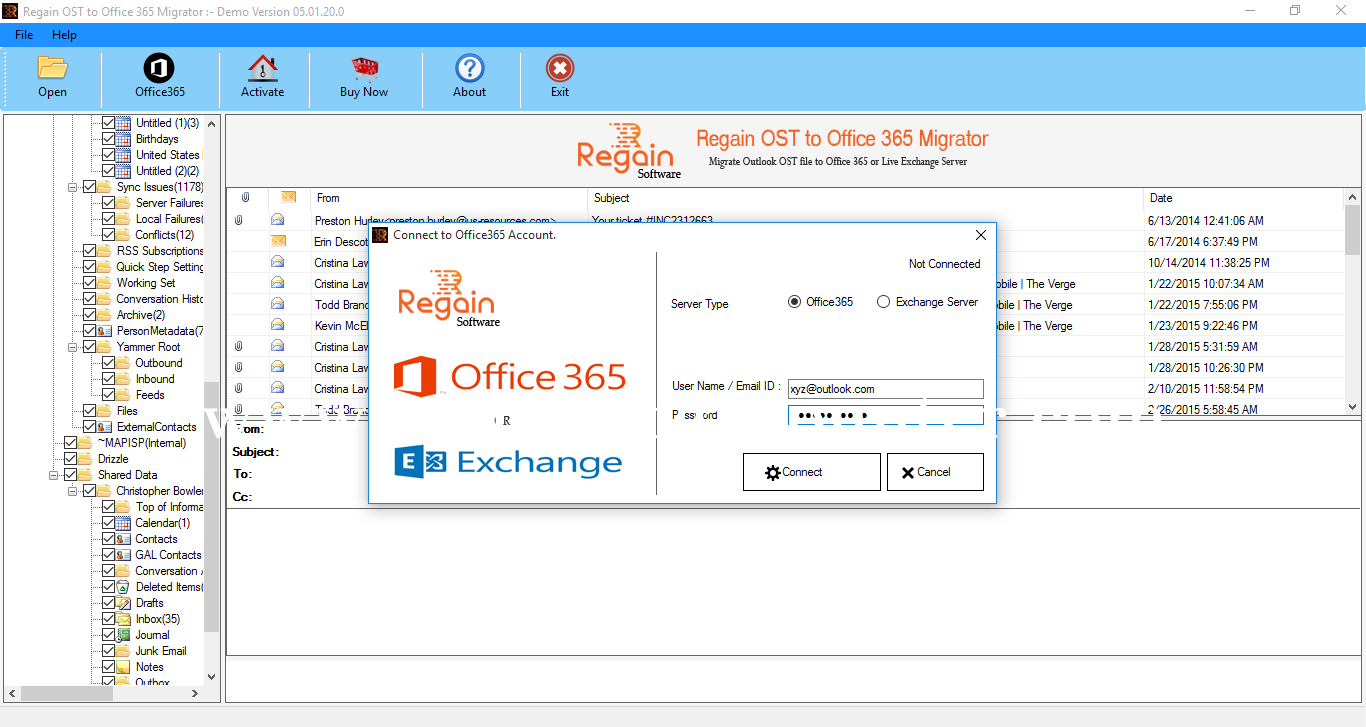Toggle the Shared Data checkbox
1366x727 pixels.
click(x=70, y=475)
